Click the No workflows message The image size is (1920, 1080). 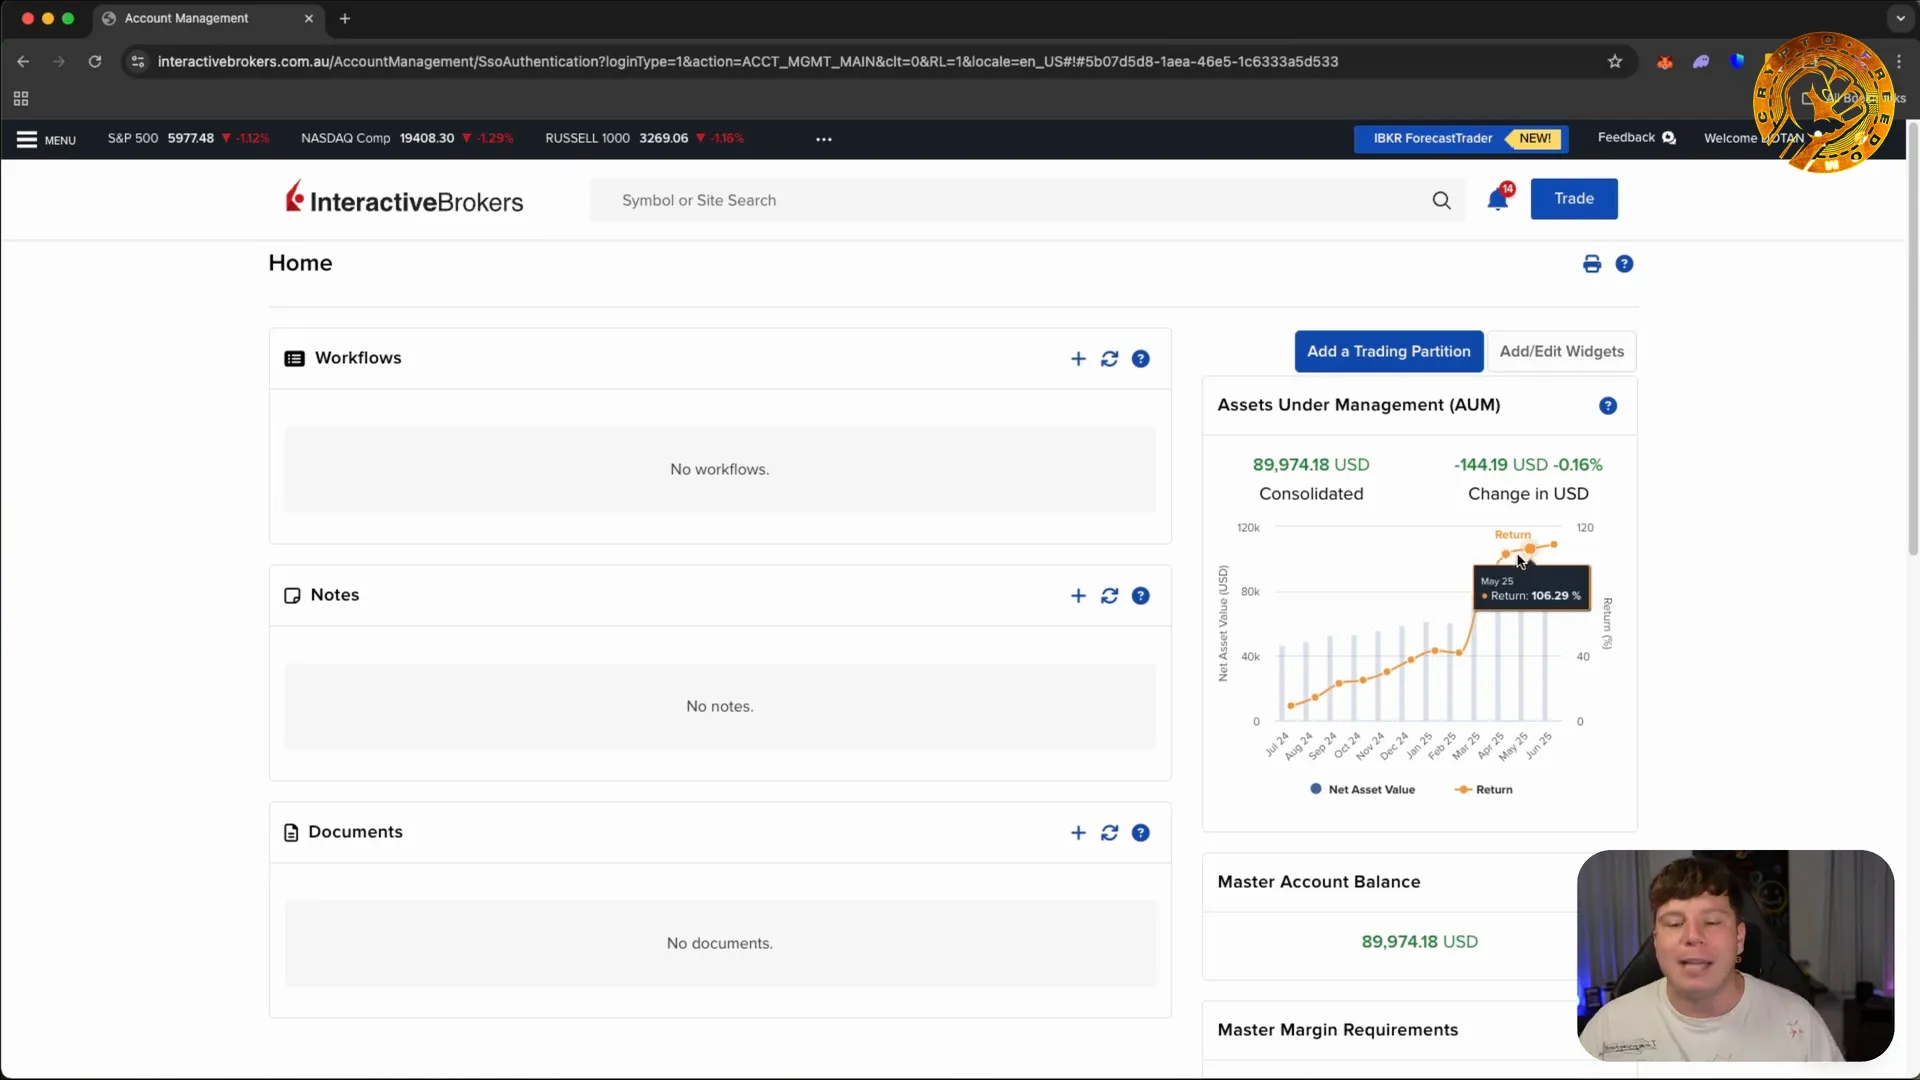720,470
